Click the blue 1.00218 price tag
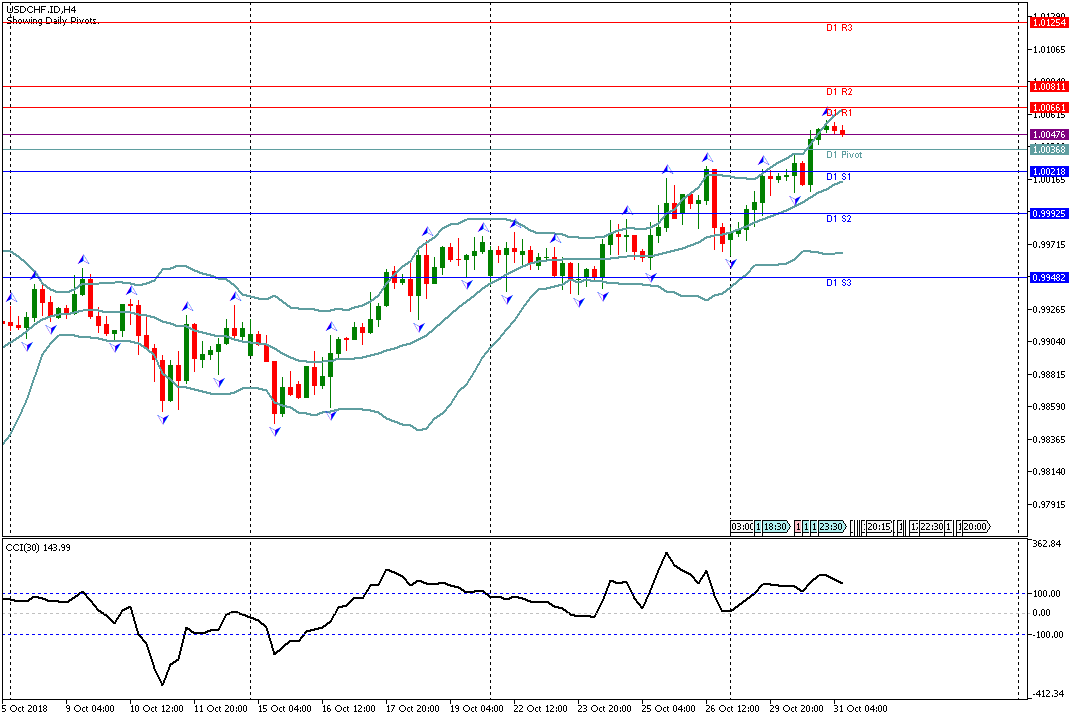The image size is (1080, 720). coord(1049,172)
